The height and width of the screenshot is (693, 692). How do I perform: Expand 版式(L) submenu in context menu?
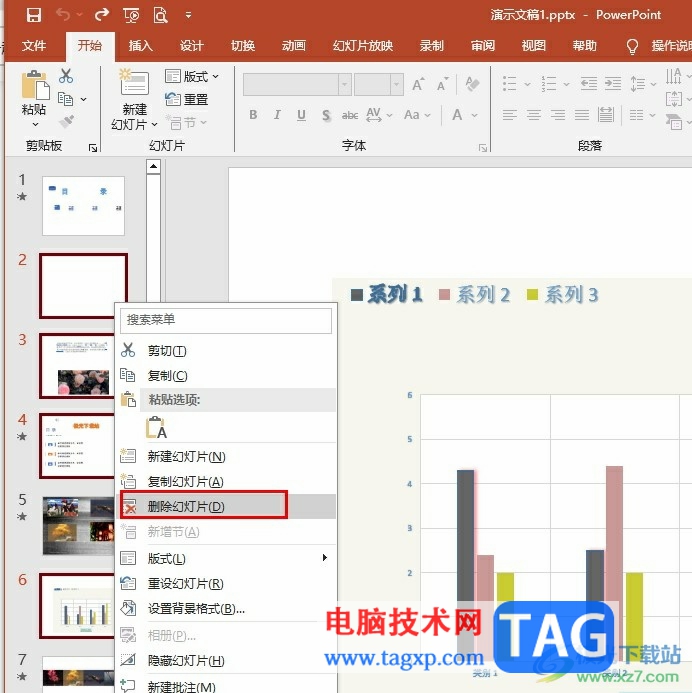click(x=228, y=558)
